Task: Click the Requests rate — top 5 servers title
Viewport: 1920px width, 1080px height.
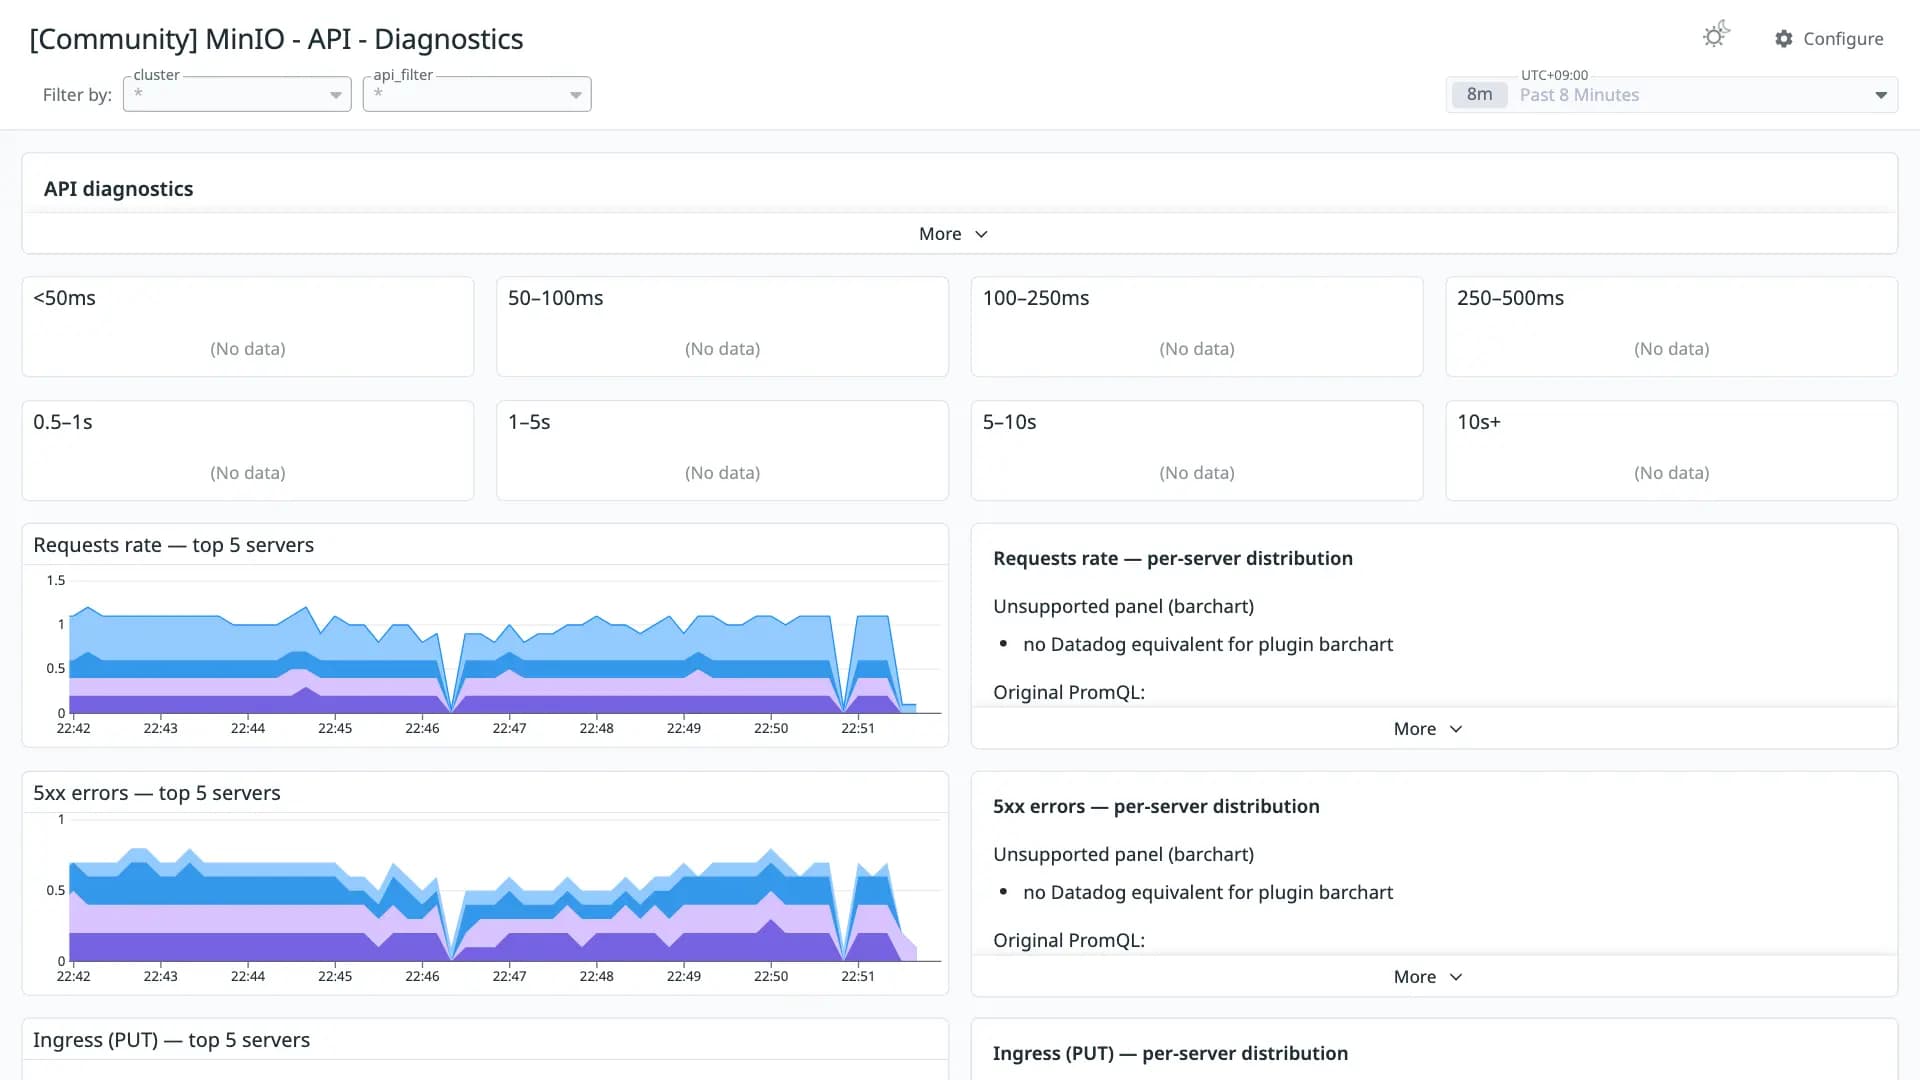Action: pos(173,545)
